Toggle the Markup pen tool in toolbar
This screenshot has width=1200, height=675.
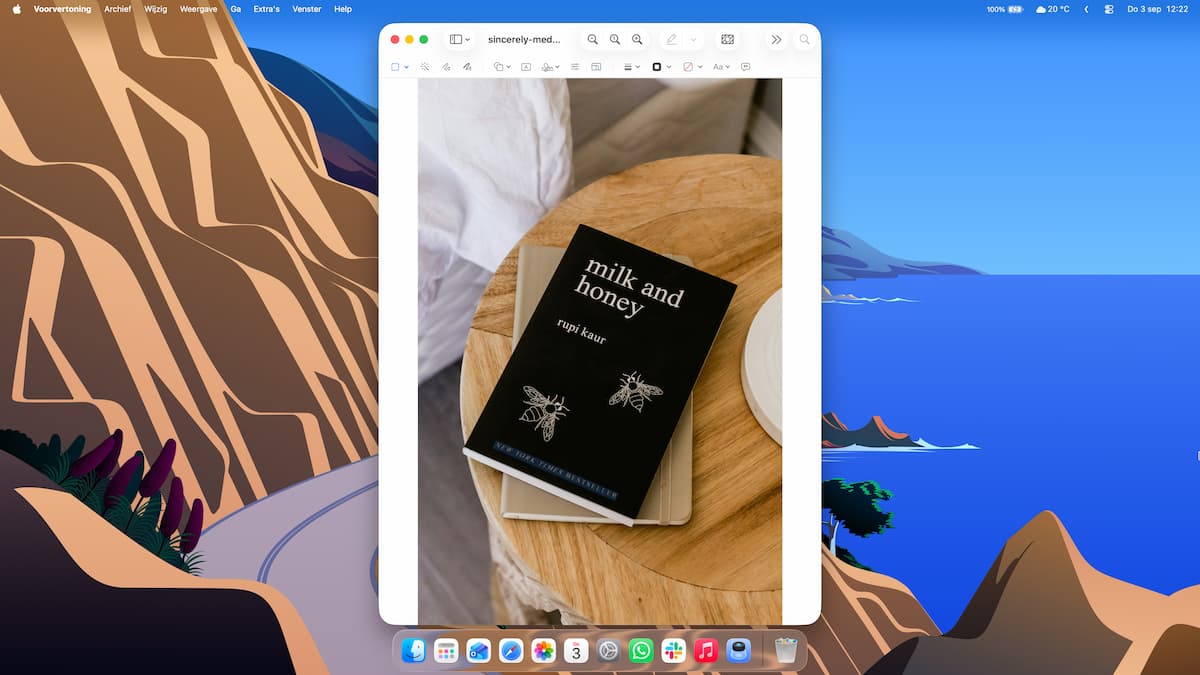(x=671, y=39)
